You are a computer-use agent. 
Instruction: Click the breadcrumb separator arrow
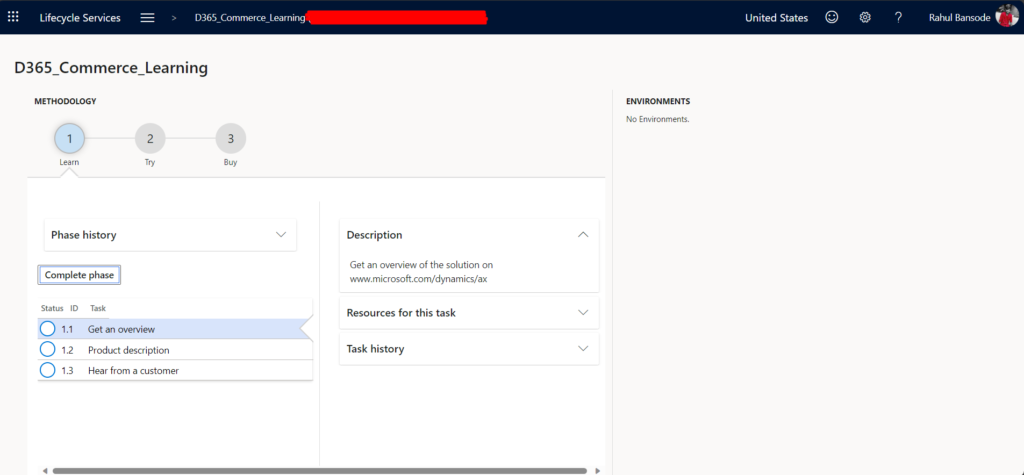click(x=174, y=18)
